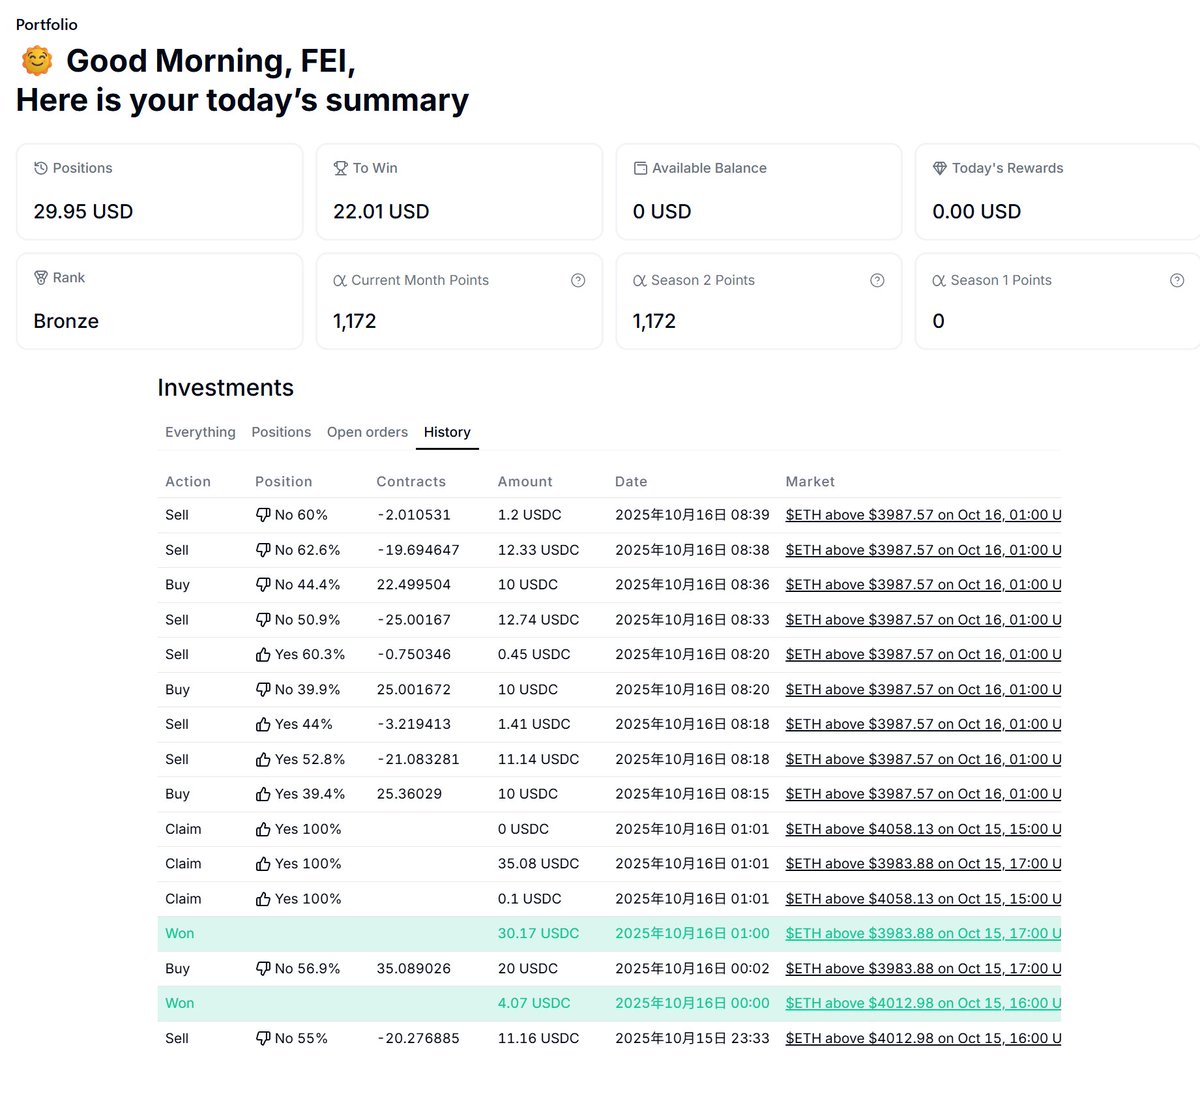The height and width of the screenshot is (1105, 1200).
Task: Follow the market link for Won 4.07 USDC
Action: pyautogui.click(x=923, y=1003)
